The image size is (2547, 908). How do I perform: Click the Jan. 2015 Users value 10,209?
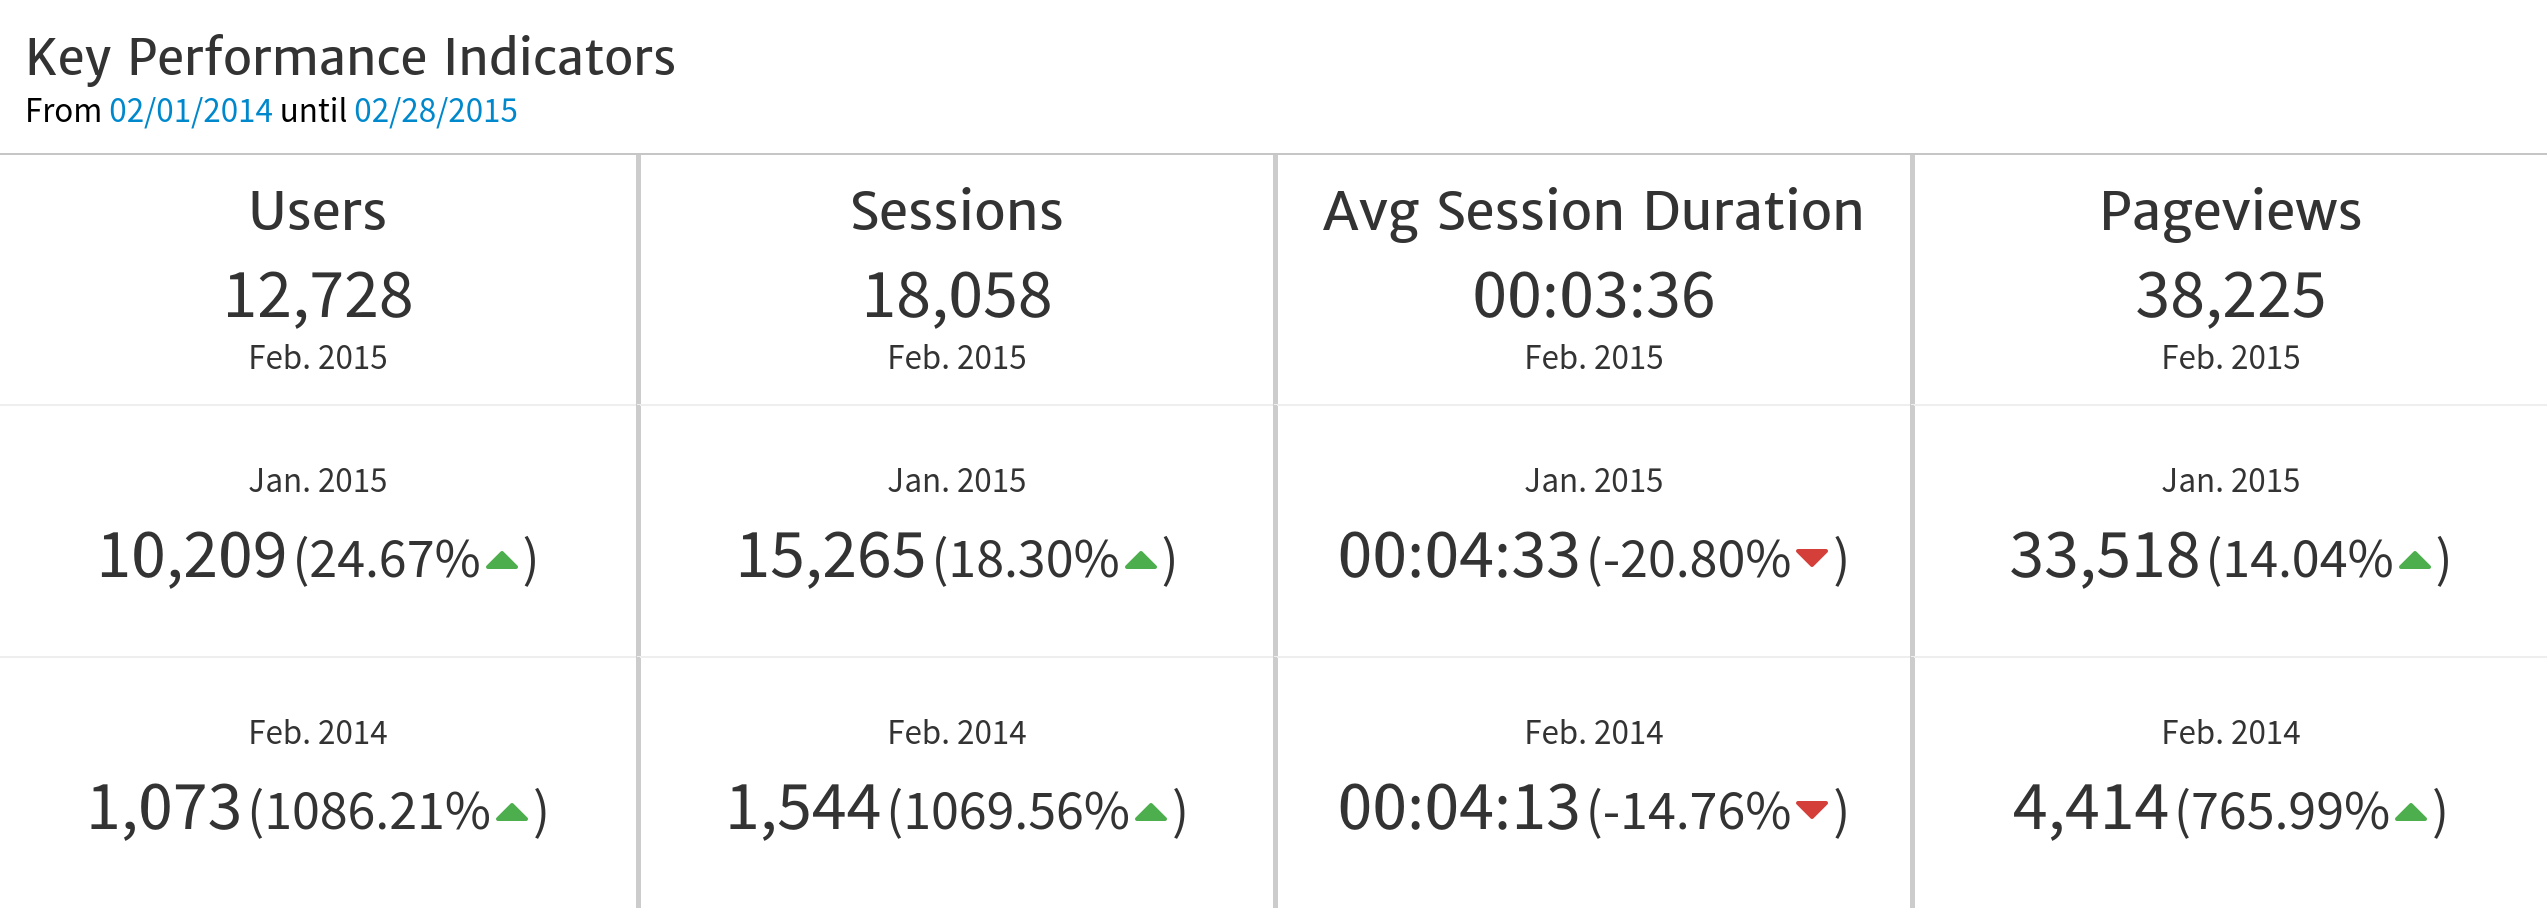click(x=192, y=556)
